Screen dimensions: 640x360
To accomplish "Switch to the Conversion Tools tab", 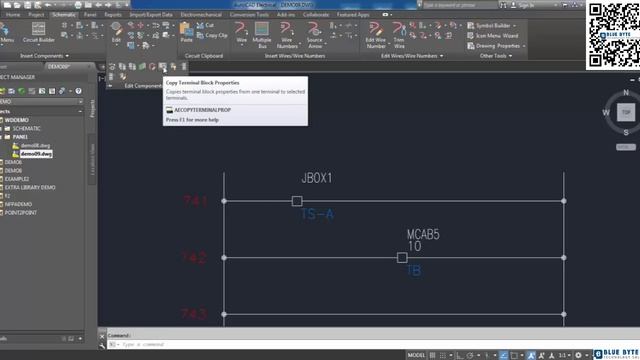I will click(249, 15).
